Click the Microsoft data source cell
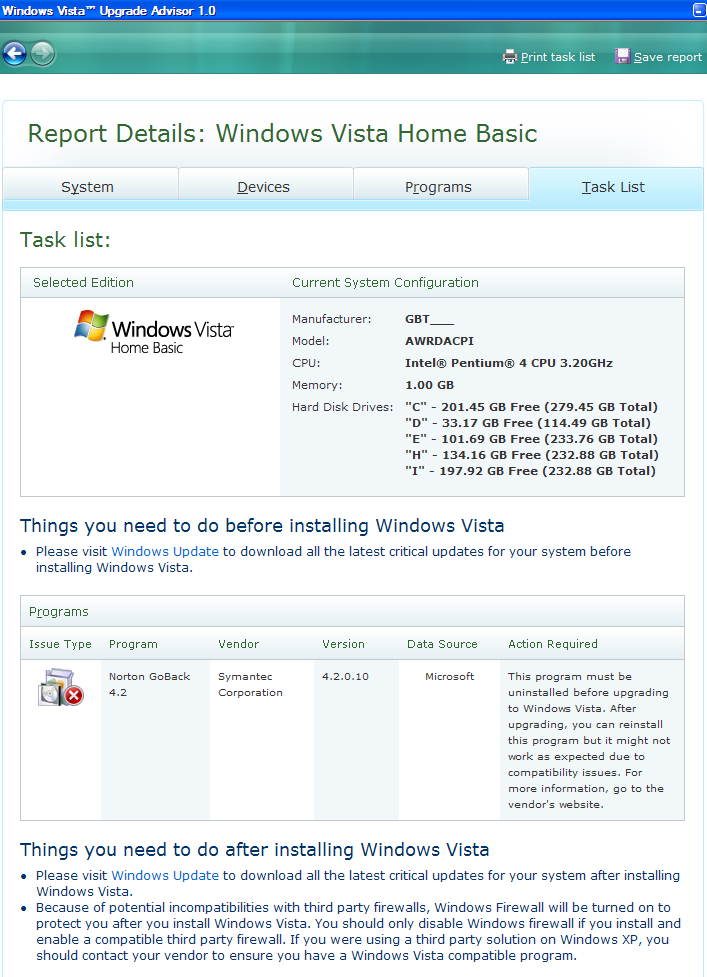 [449, 677]
